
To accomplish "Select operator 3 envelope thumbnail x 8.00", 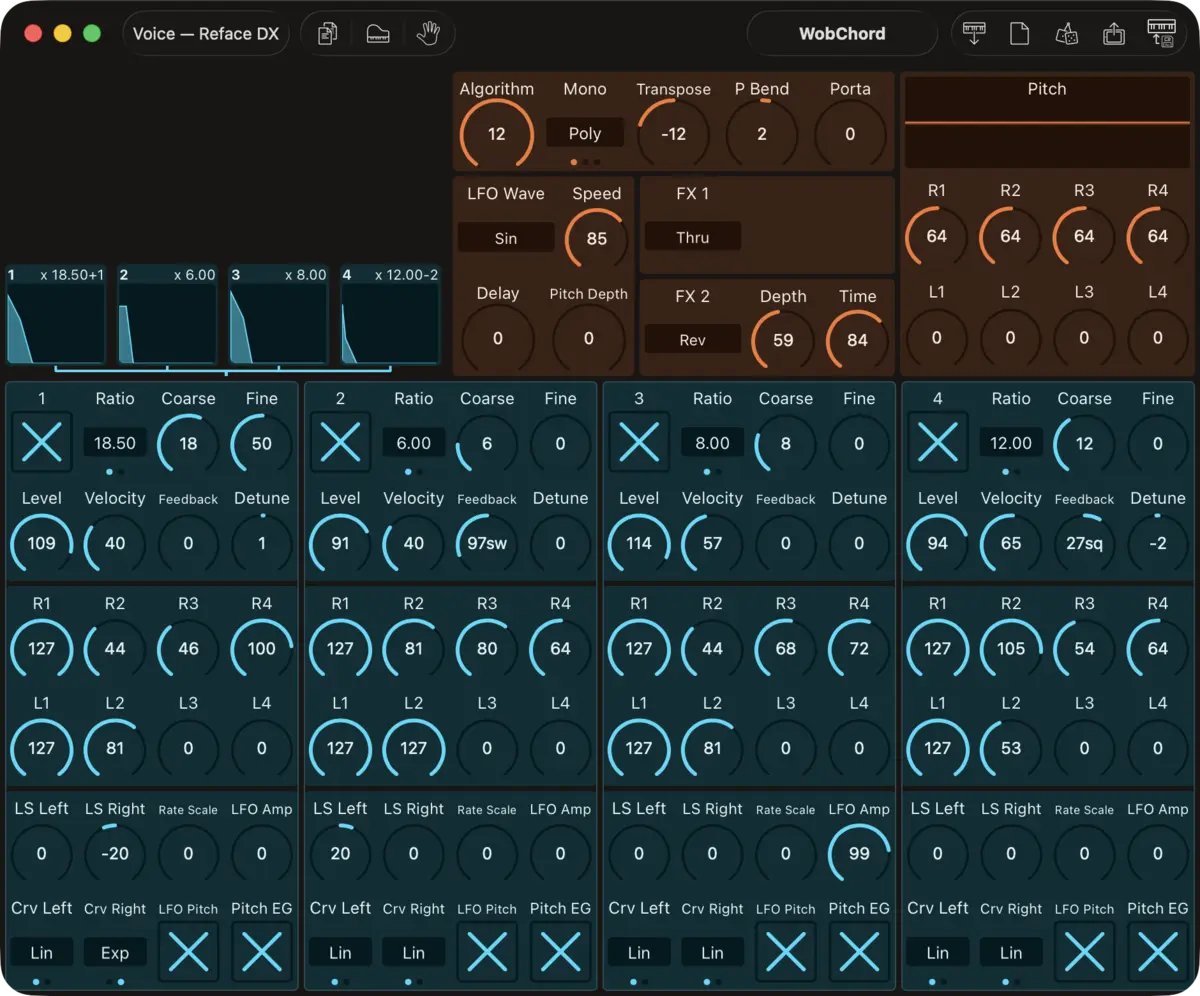I will 279,314.
